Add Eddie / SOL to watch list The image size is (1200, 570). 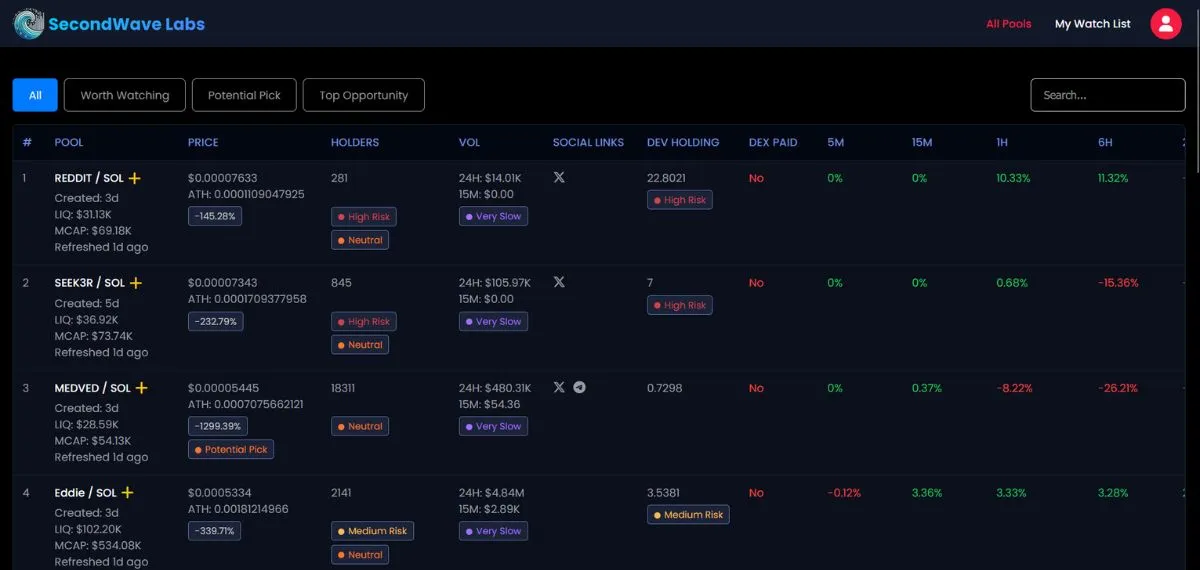[127, 493]
